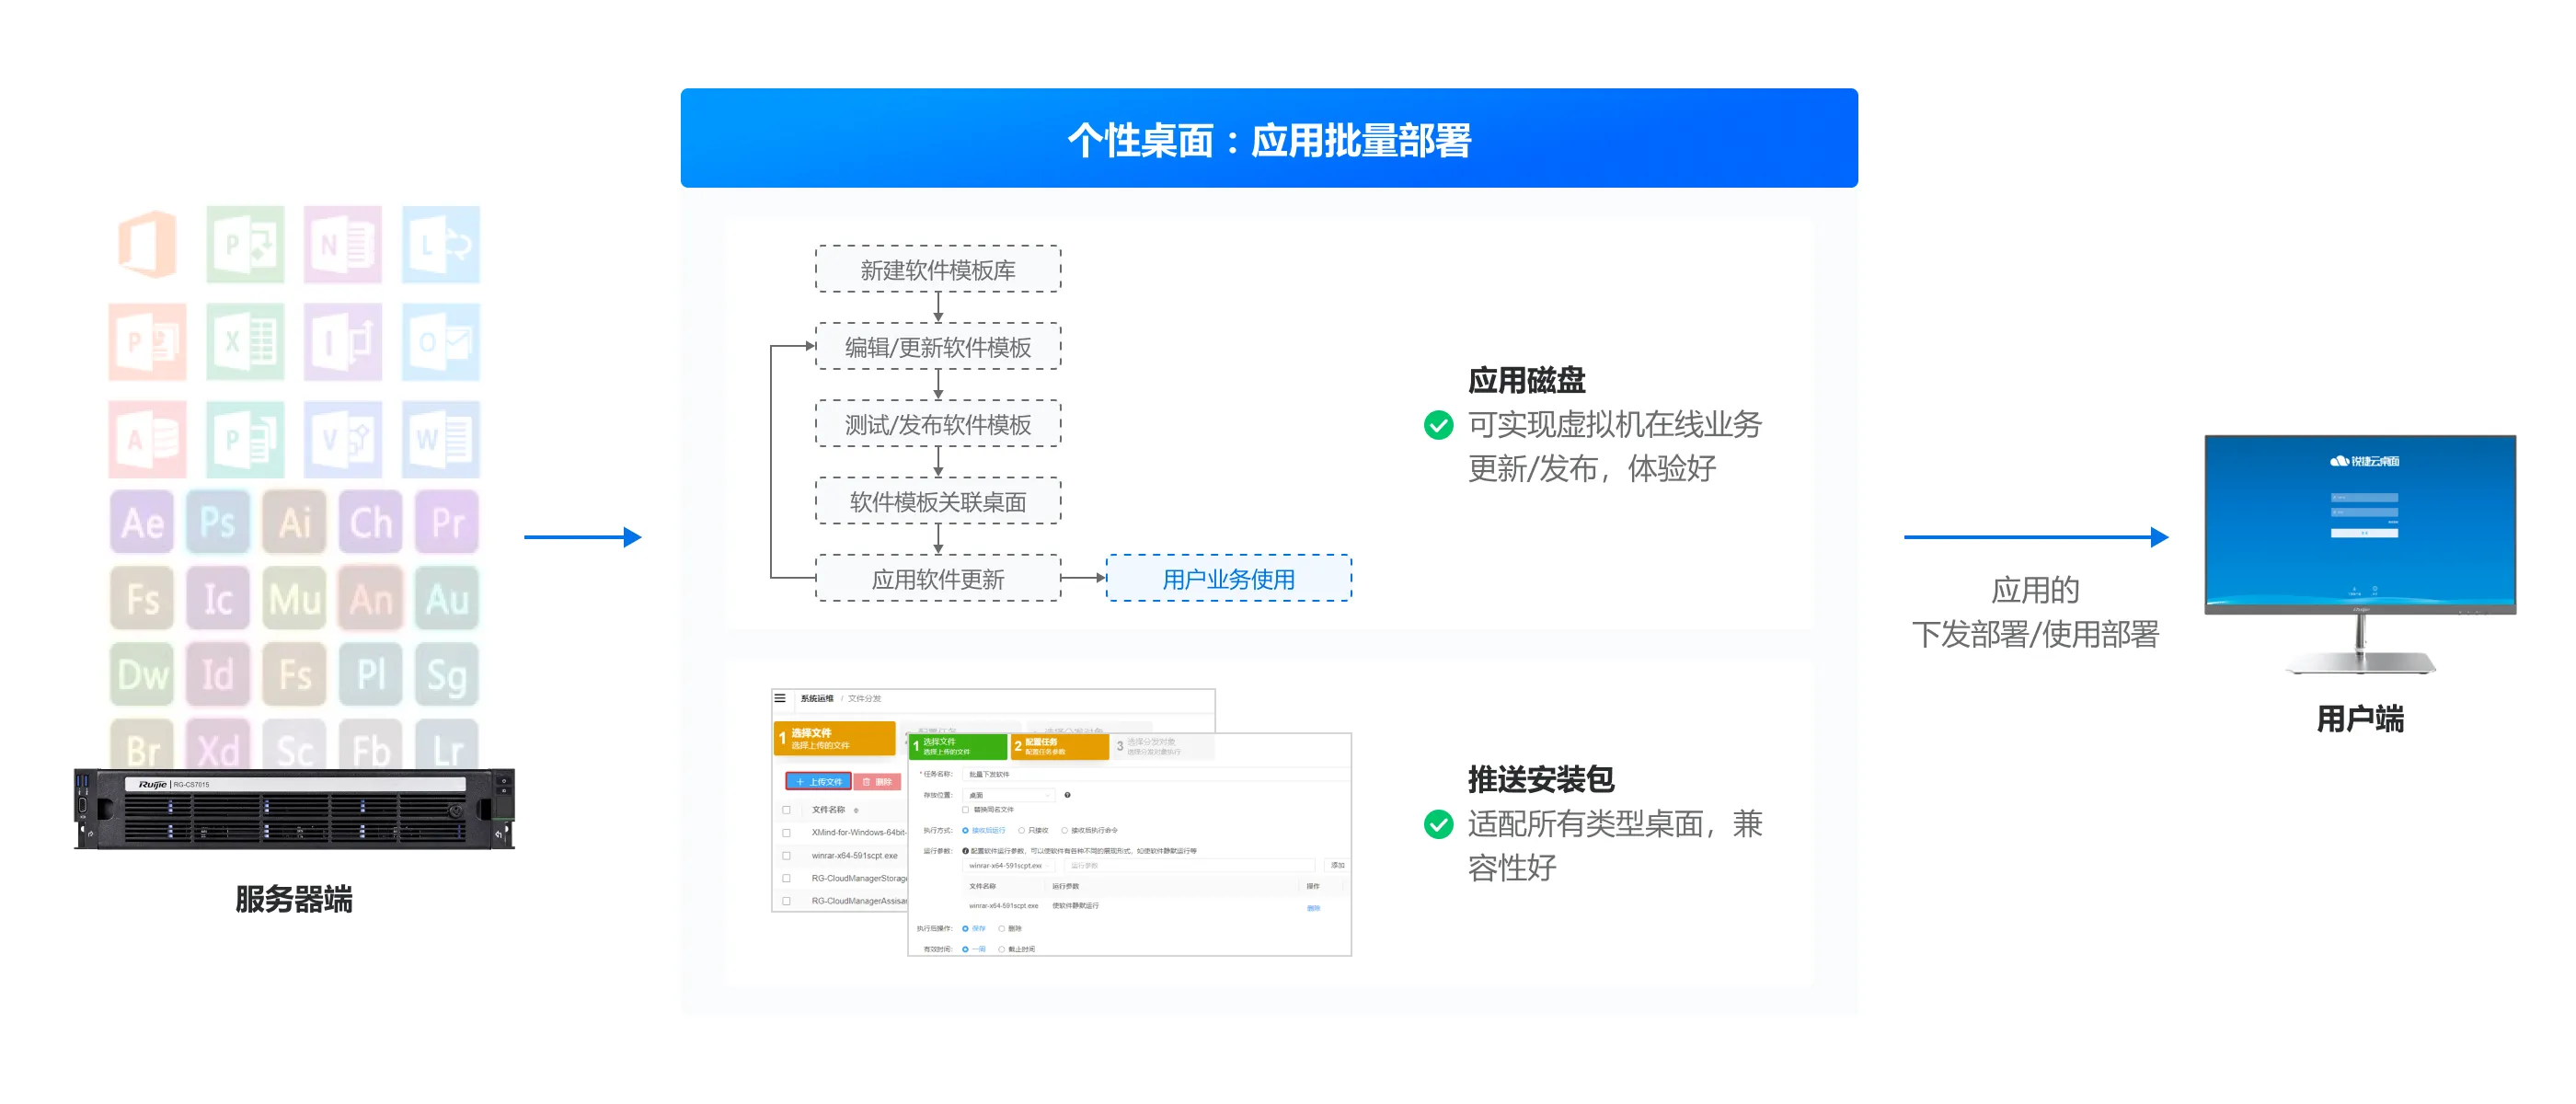Sort by the 文件名称 column arrow
The image size is (2576, 1104).
856,810
